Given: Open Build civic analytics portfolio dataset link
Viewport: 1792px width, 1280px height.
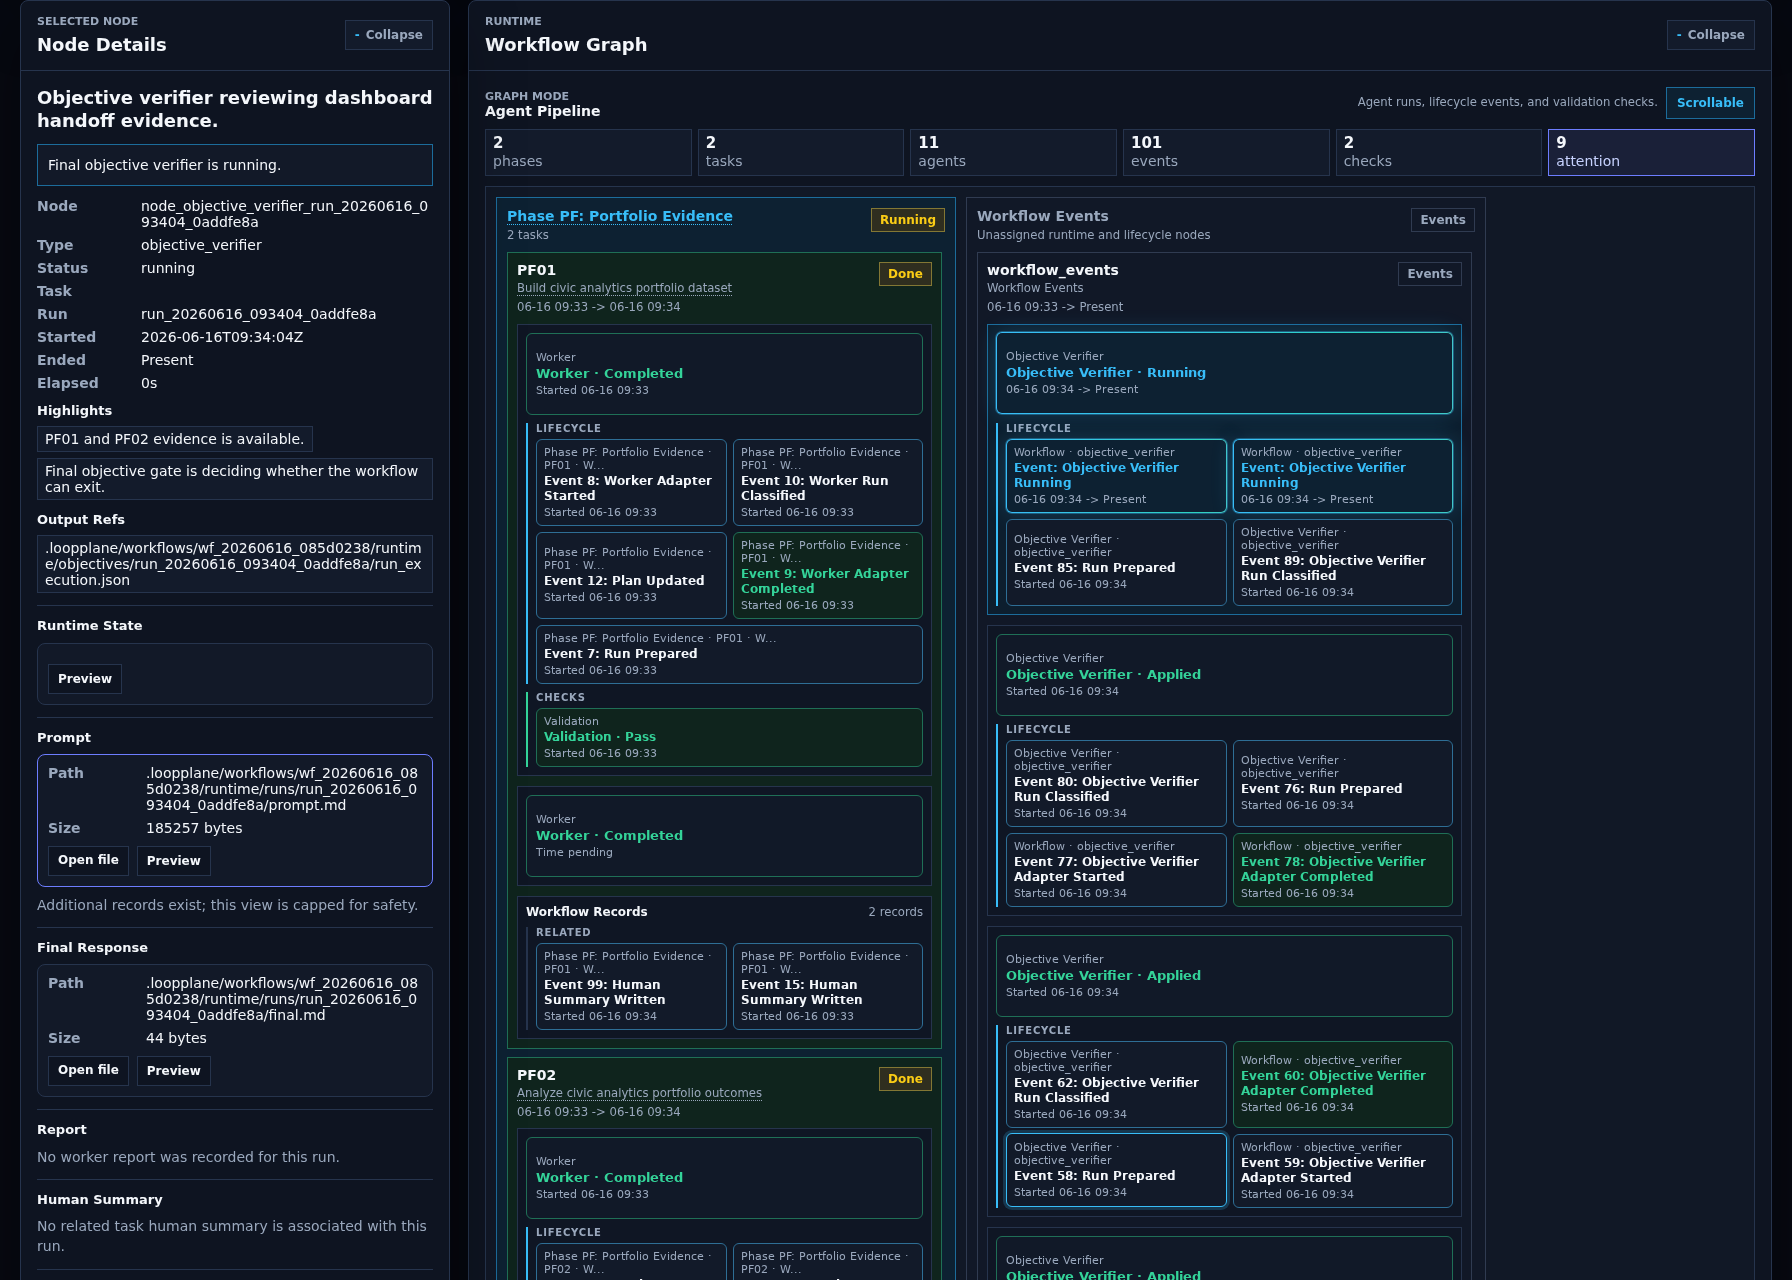Looking at the screenshot, I should 624,288.
